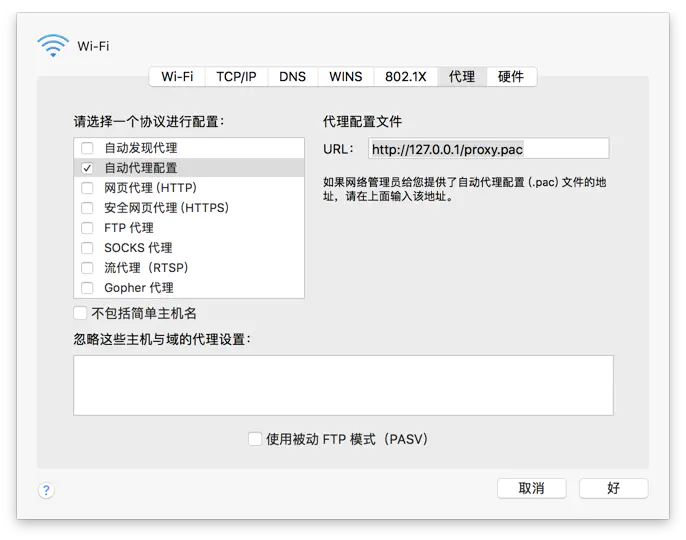This screenshot has height=540, width=686.
Task: Switch to the 硬件 tab
Action: tap(511, 77)
